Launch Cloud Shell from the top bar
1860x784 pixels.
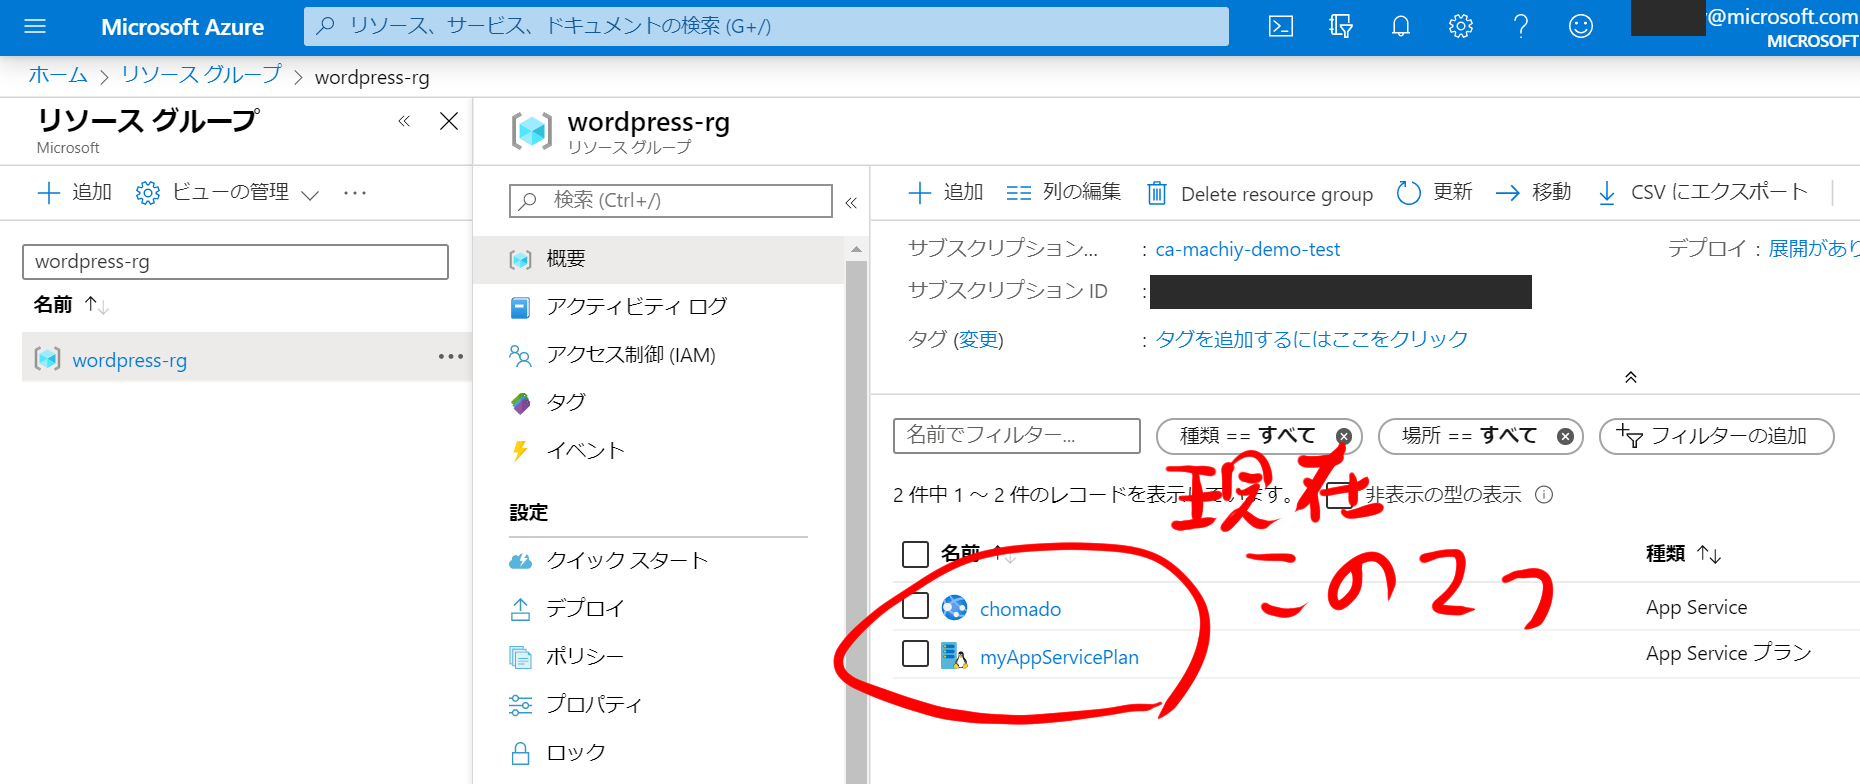click(x=1281, y=26)
